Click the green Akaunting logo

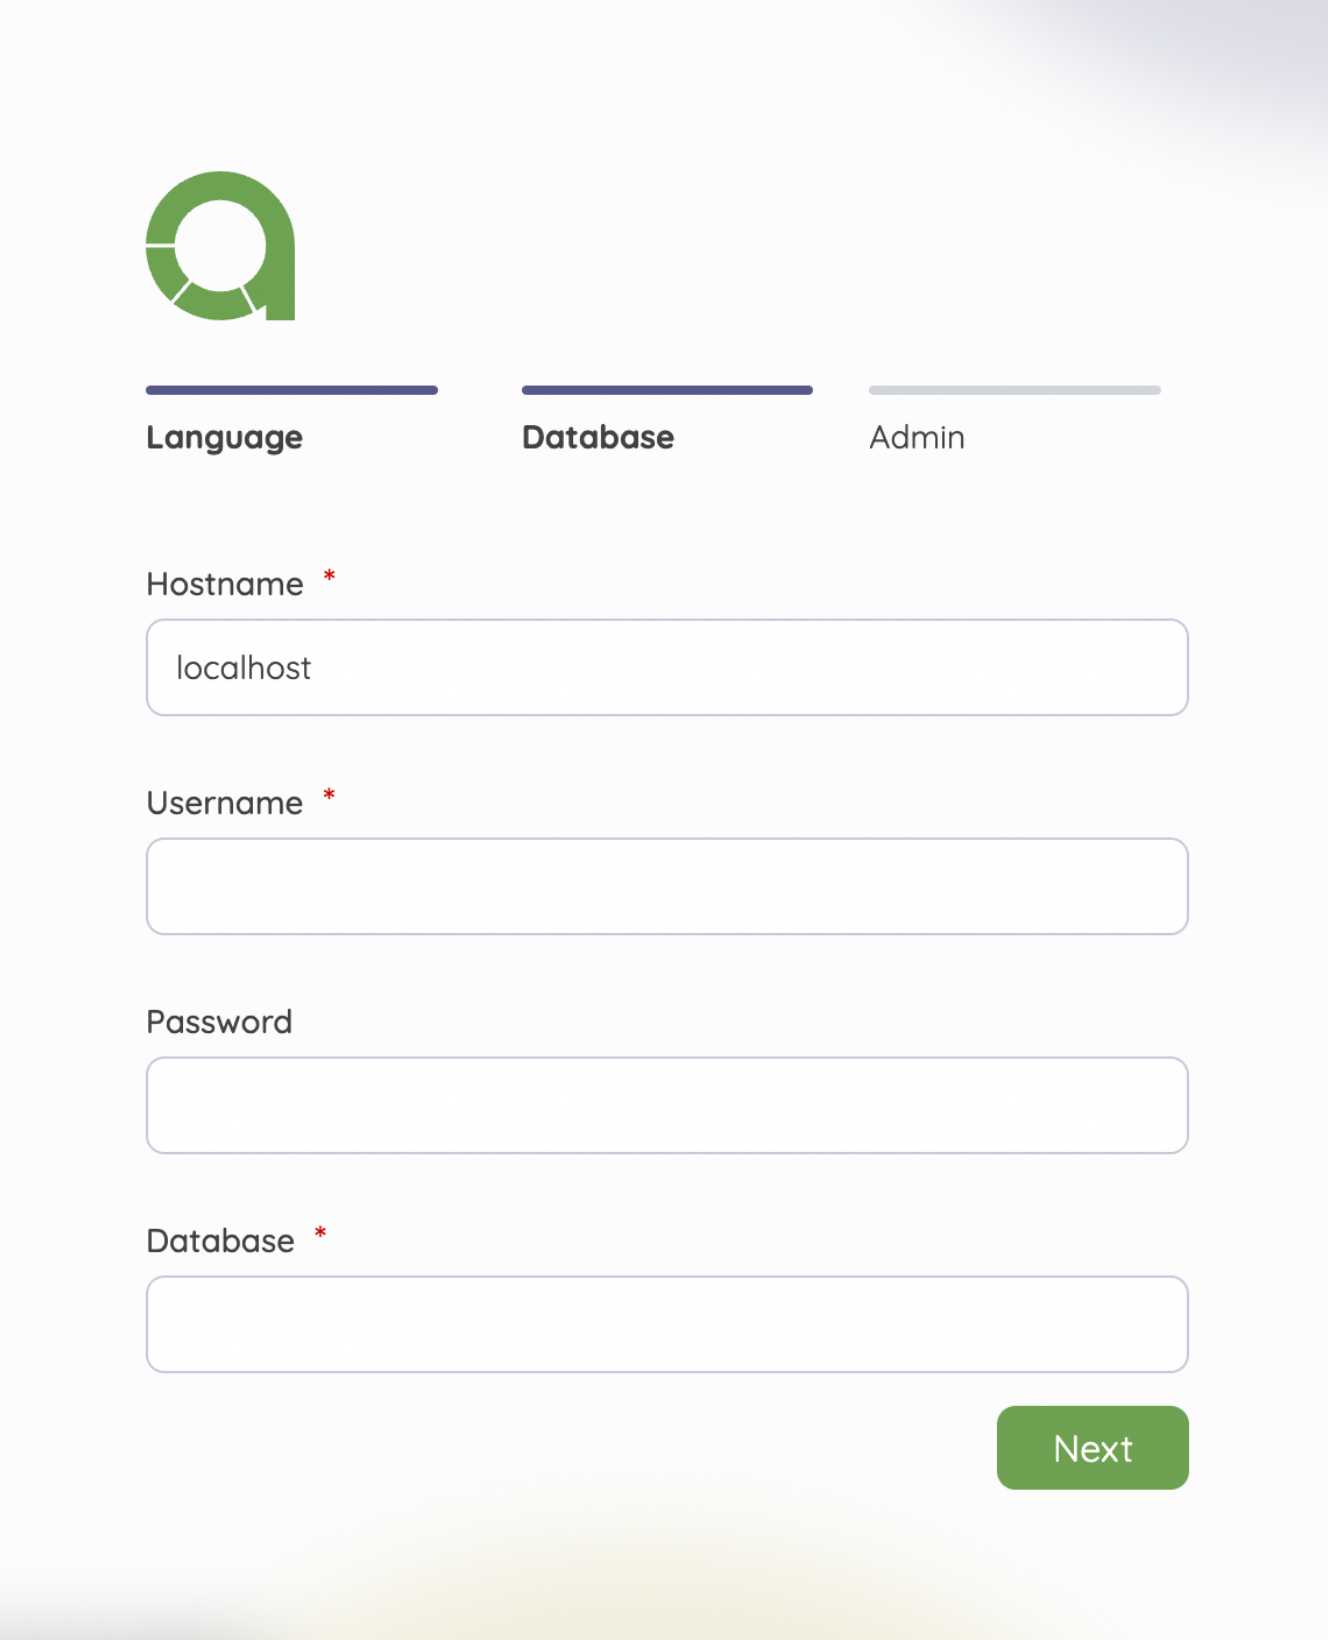tap(220, 246)
